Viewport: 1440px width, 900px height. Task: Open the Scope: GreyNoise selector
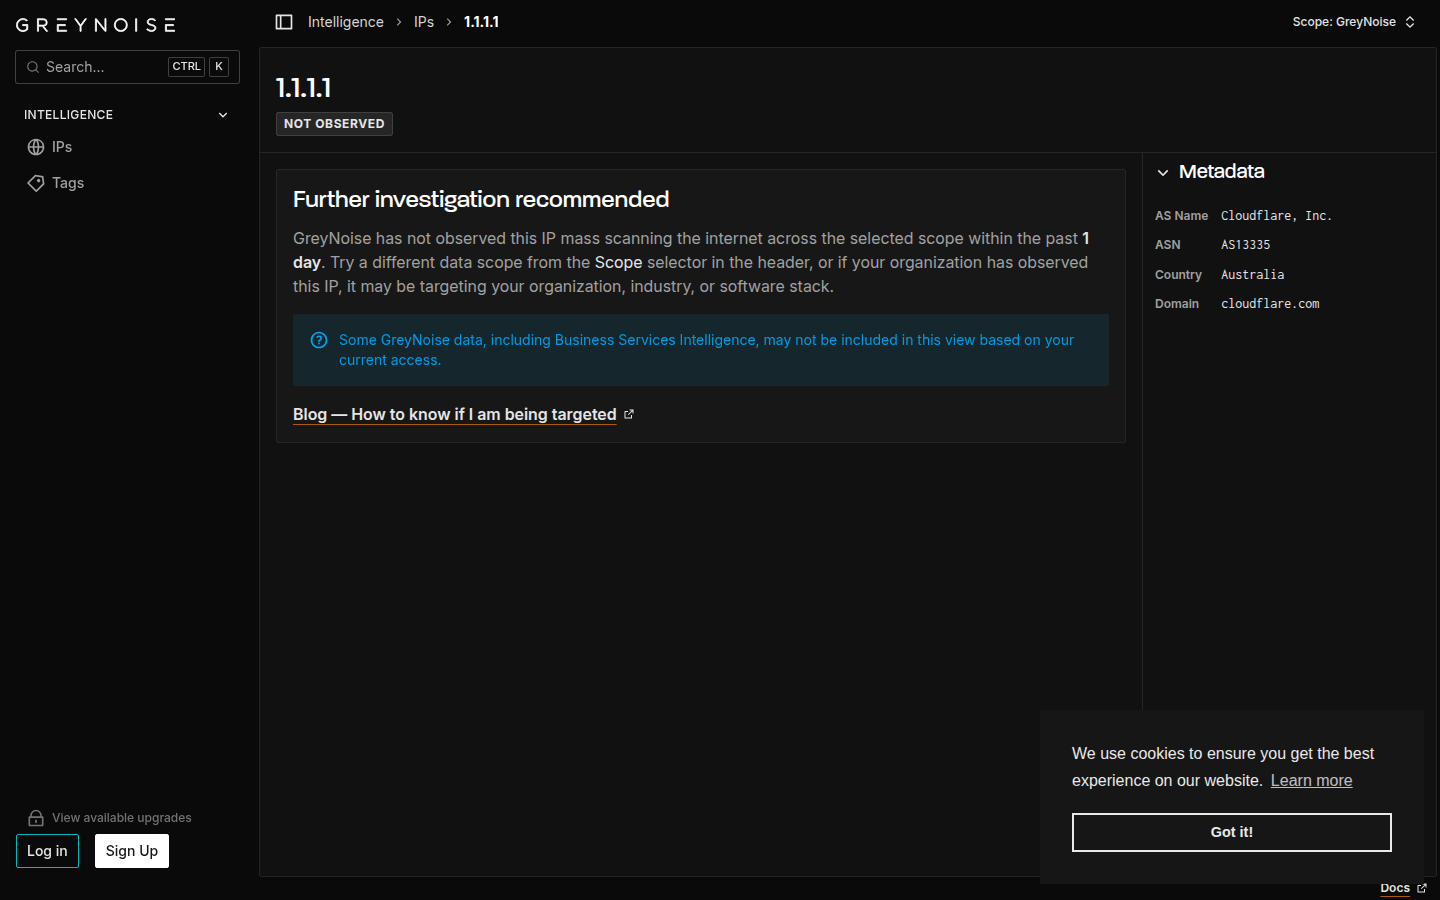tap(1354, 22)
